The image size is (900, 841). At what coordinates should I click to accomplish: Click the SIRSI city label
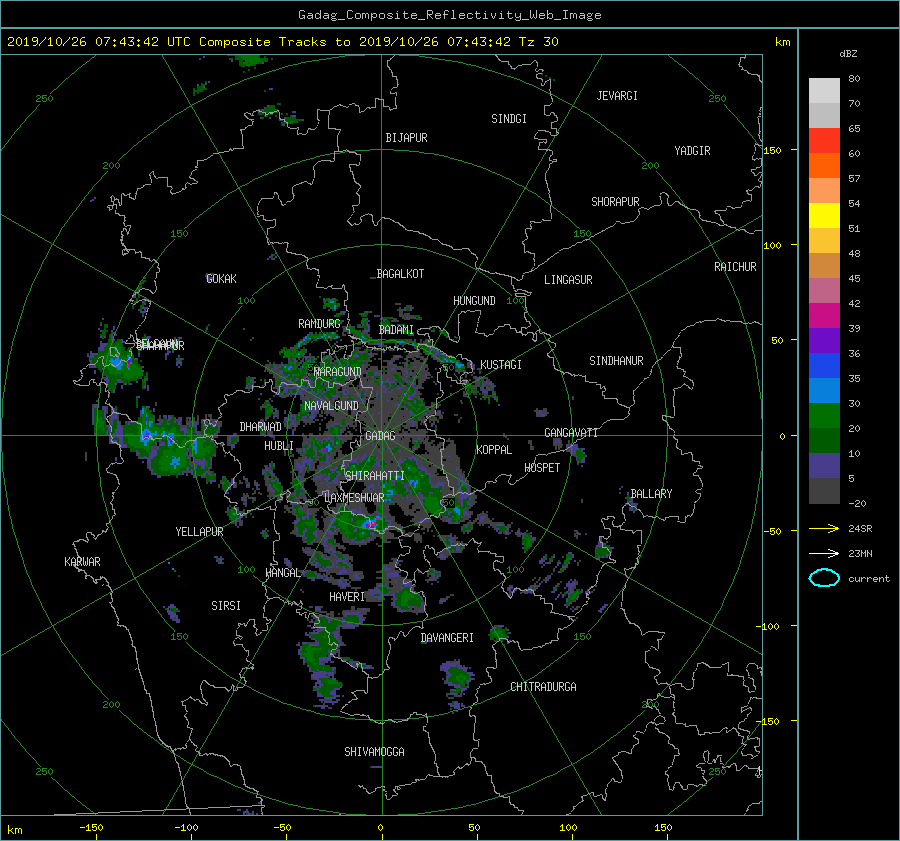pyautogui.click(x=226, y=606)
